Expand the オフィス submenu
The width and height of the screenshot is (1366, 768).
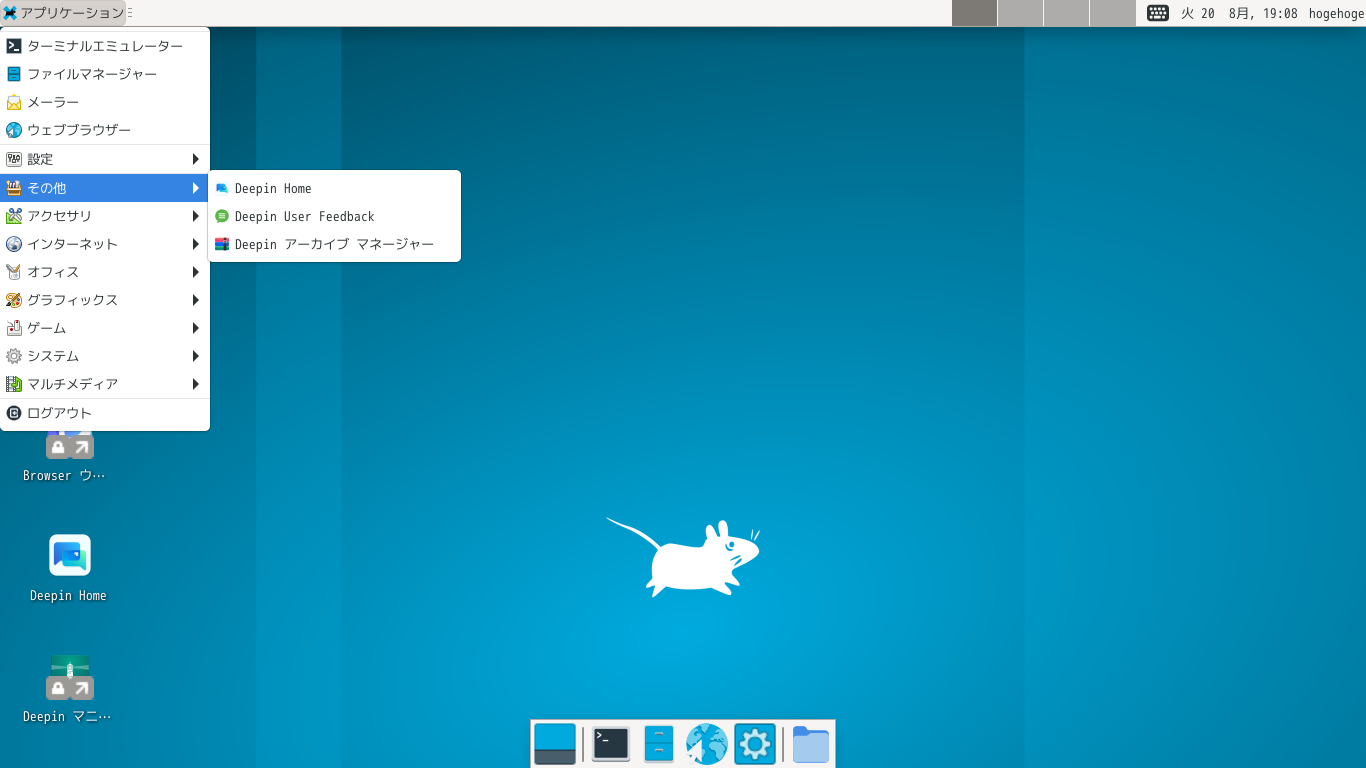click(105, 272)
